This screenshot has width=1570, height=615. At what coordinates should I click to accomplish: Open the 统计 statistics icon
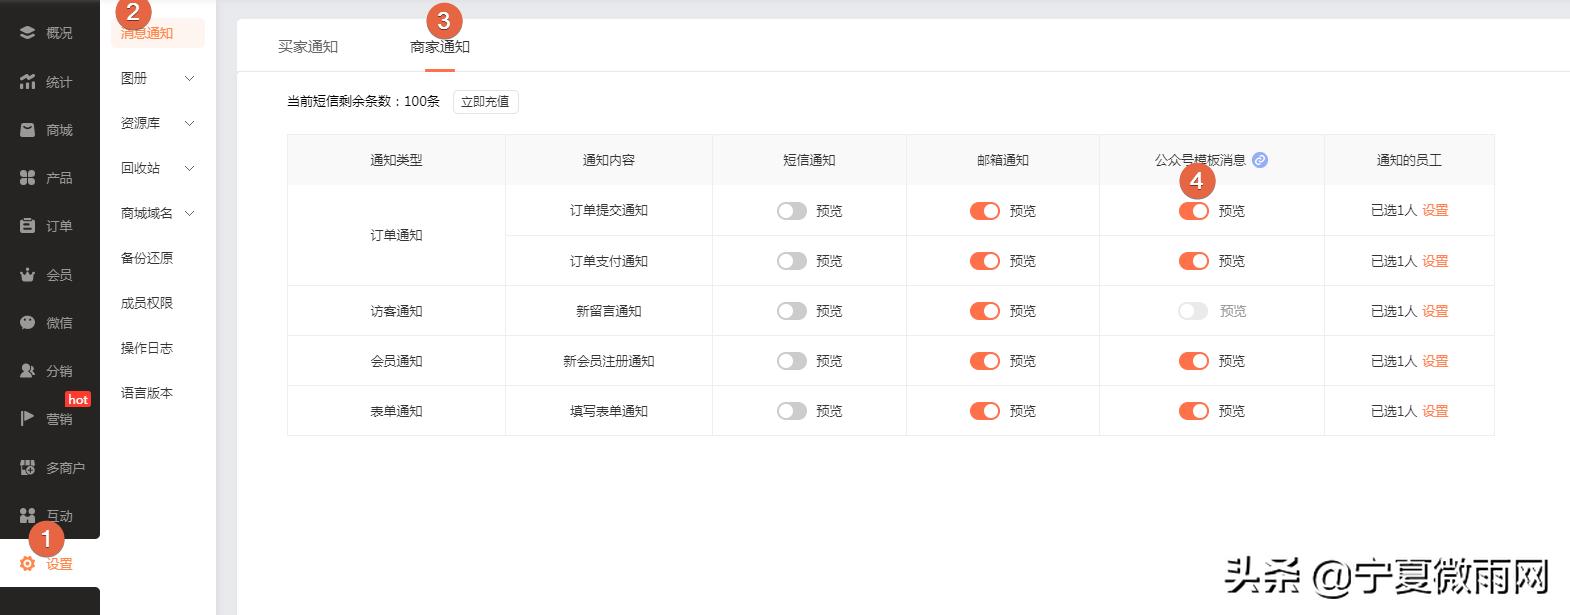click(28, 82)
